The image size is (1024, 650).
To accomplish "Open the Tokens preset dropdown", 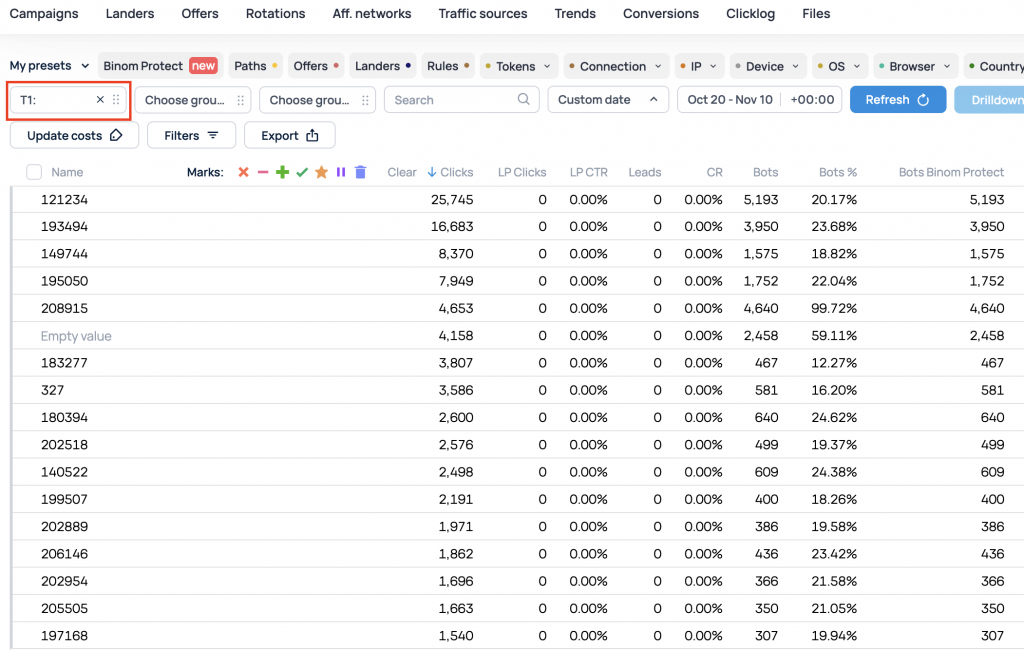I will pos(517,66).
